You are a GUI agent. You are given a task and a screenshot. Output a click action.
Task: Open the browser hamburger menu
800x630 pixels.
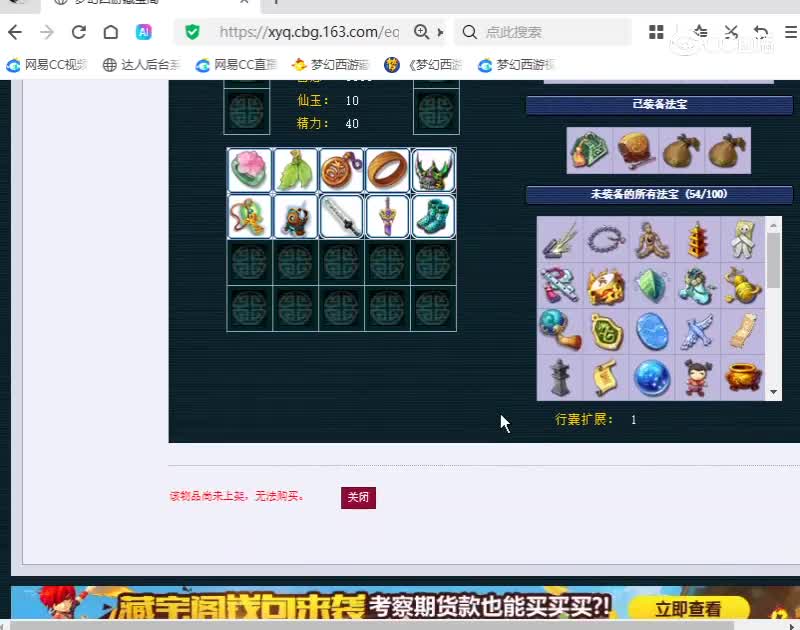pos(791,32)
